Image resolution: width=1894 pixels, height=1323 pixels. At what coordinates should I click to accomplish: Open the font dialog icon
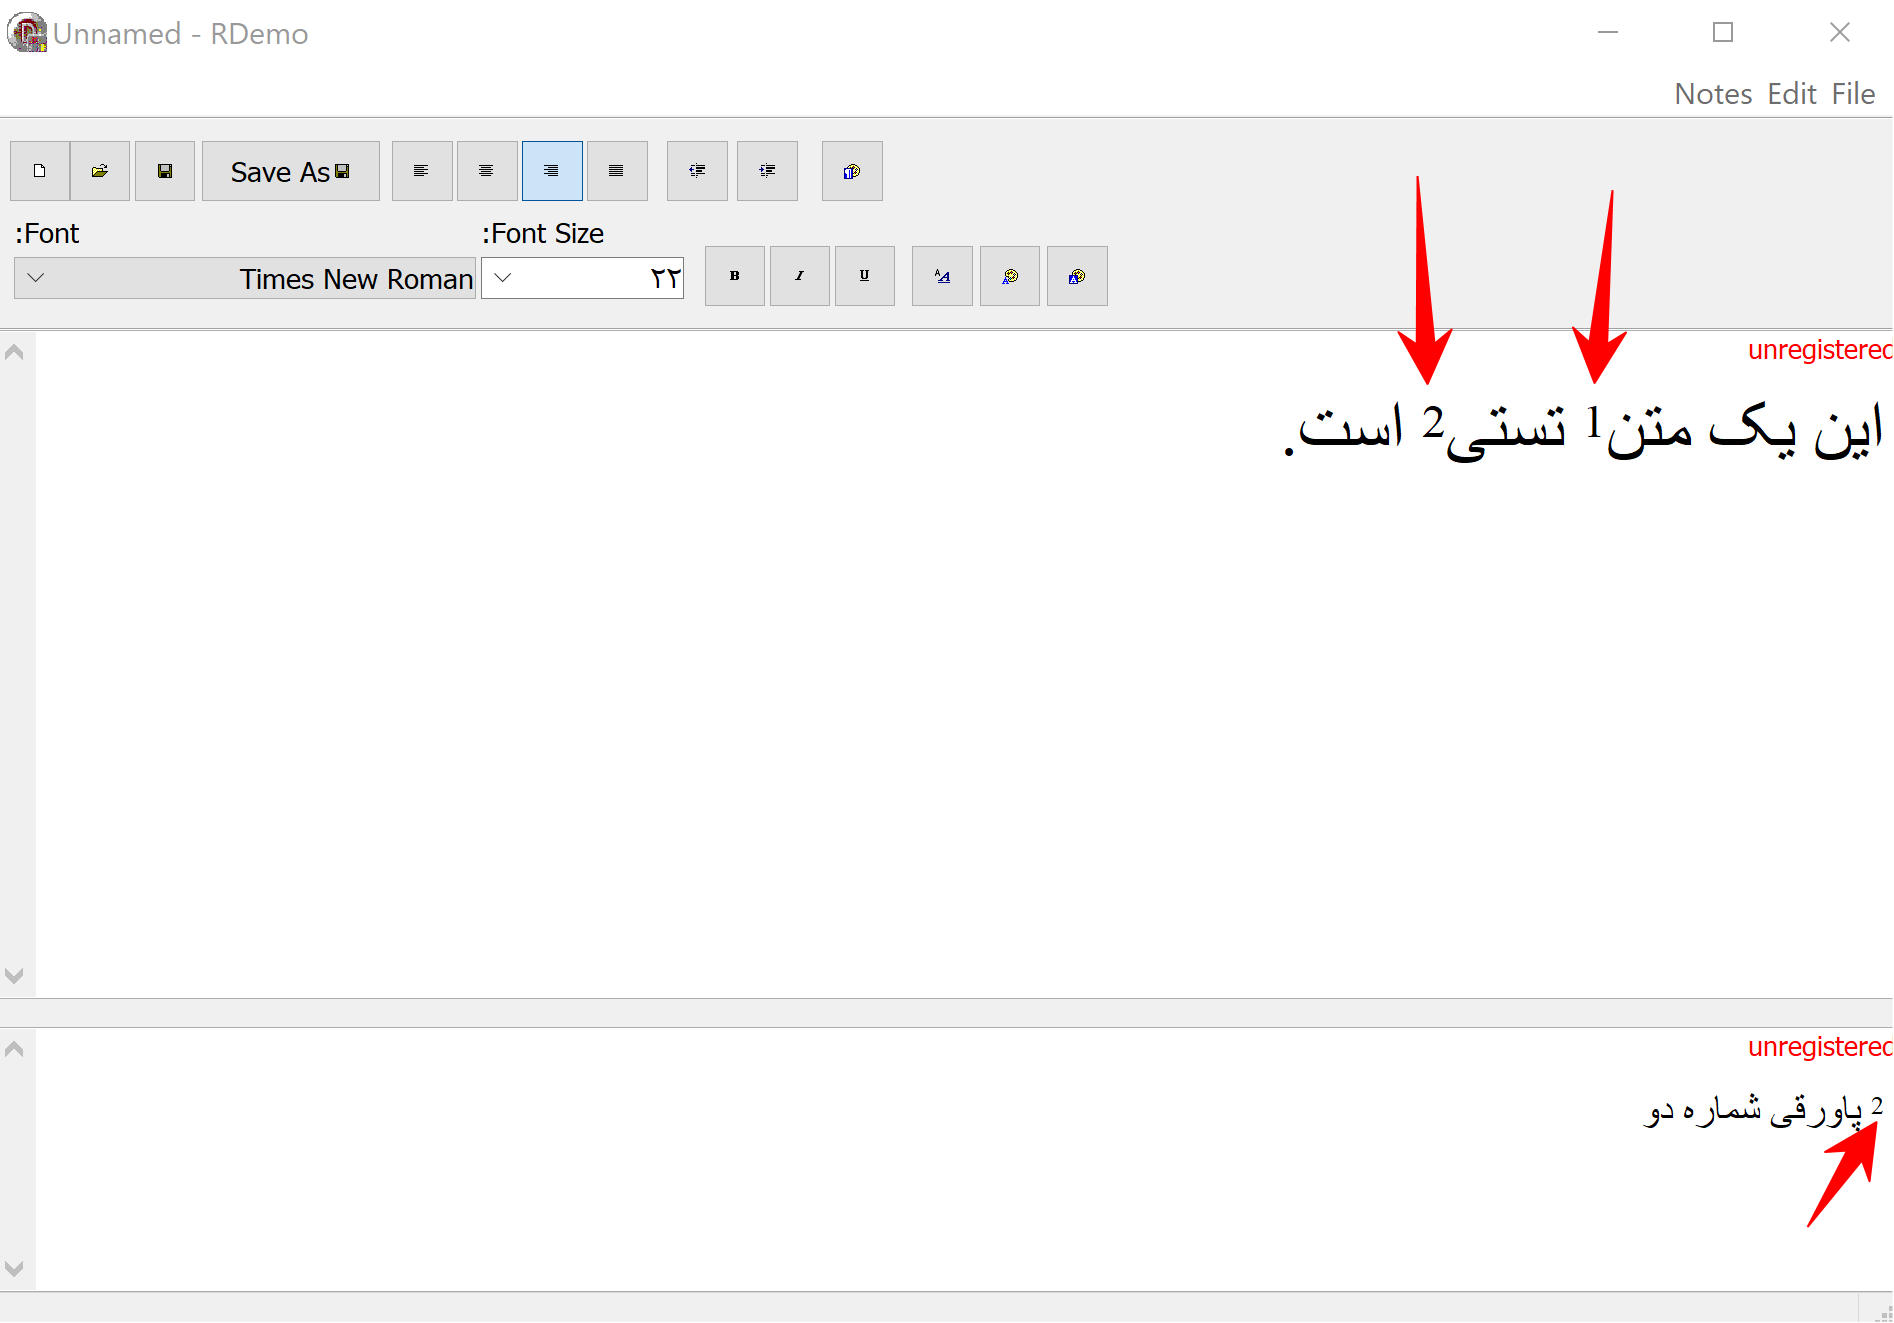click(x=942, y=276)
